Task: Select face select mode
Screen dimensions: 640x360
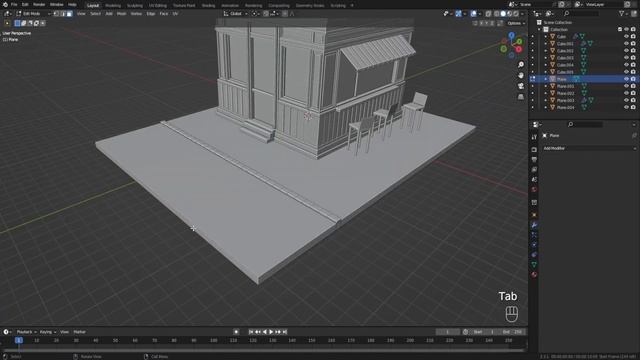Action: click(x=69, y=13)
